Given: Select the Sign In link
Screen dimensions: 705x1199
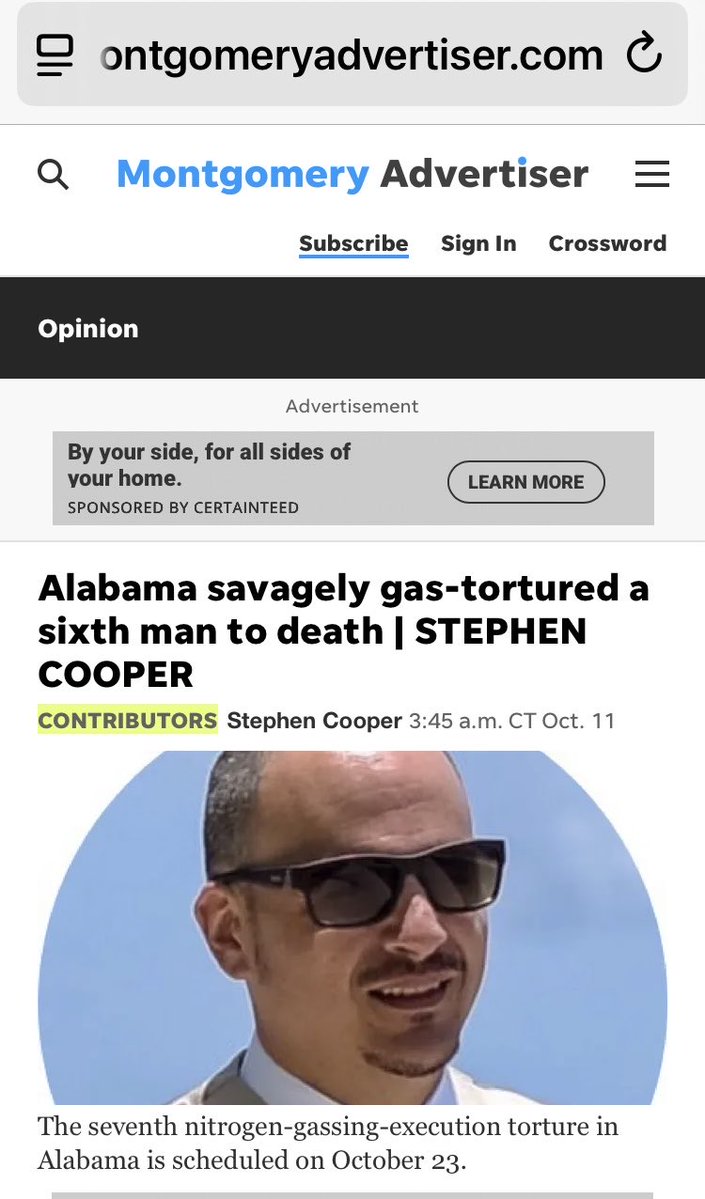Looking at the screenshot, I should pos(479,243).
